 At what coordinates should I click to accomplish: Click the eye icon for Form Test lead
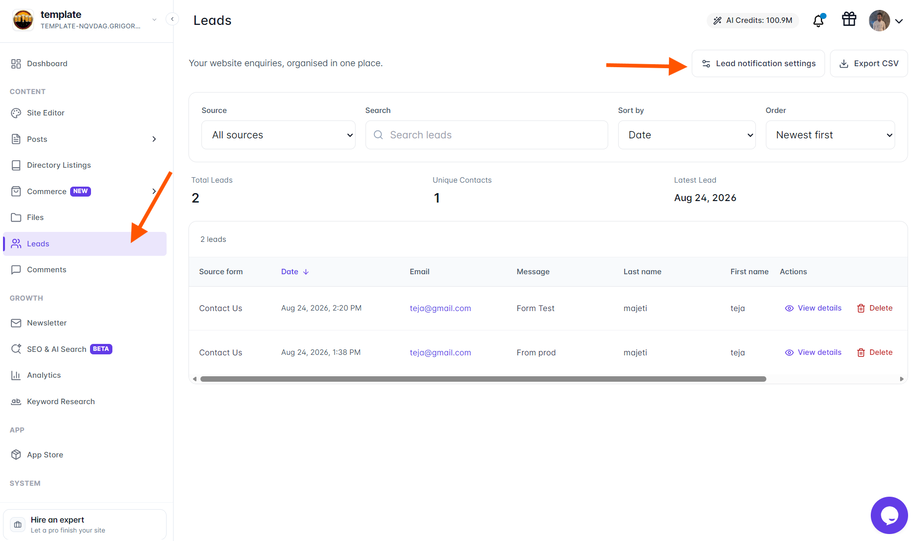(789, 308)
